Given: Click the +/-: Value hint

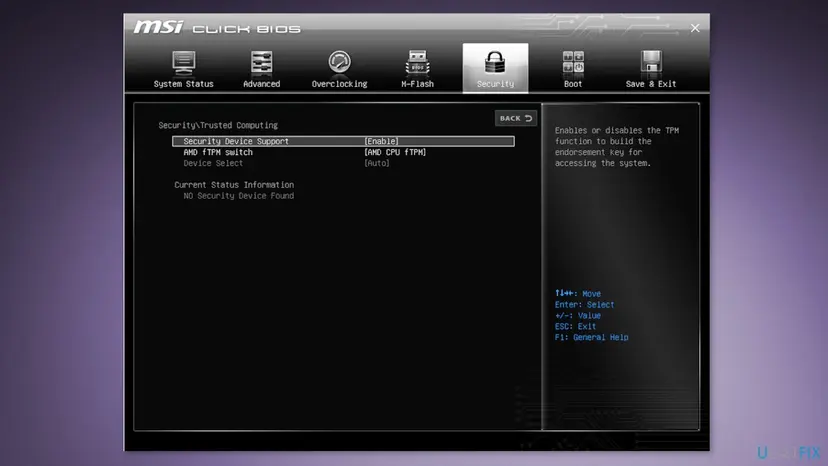Looking at the screenshot, I should [578, 315].
